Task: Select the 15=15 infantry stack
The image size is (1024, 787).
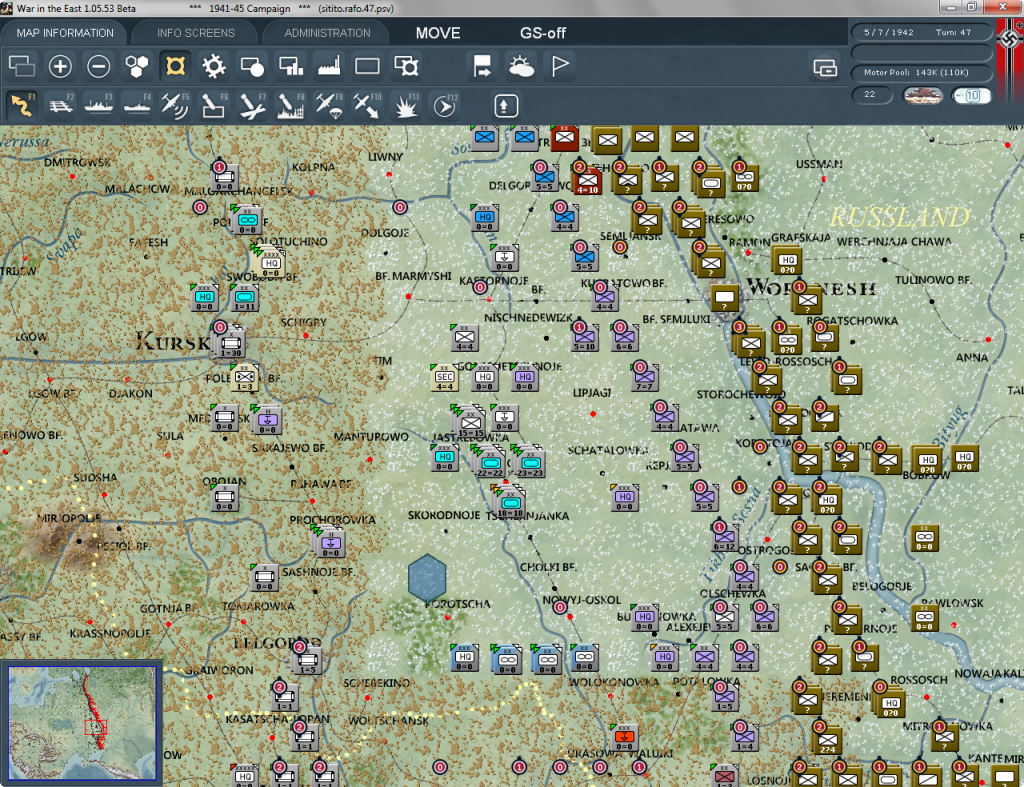Action: [471, 423]
